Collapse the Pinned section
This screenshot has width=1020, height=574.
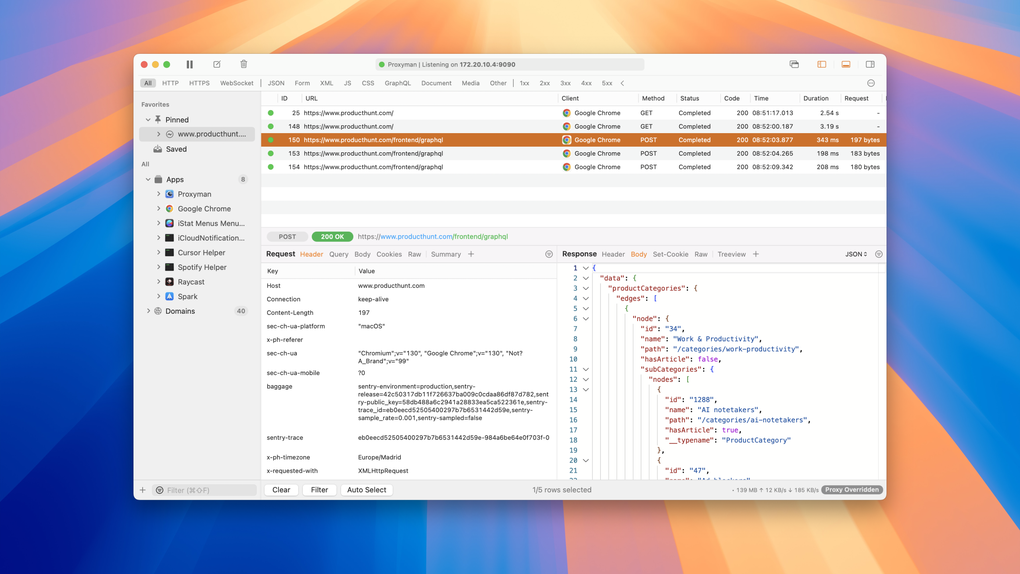[x=148, y=120]
